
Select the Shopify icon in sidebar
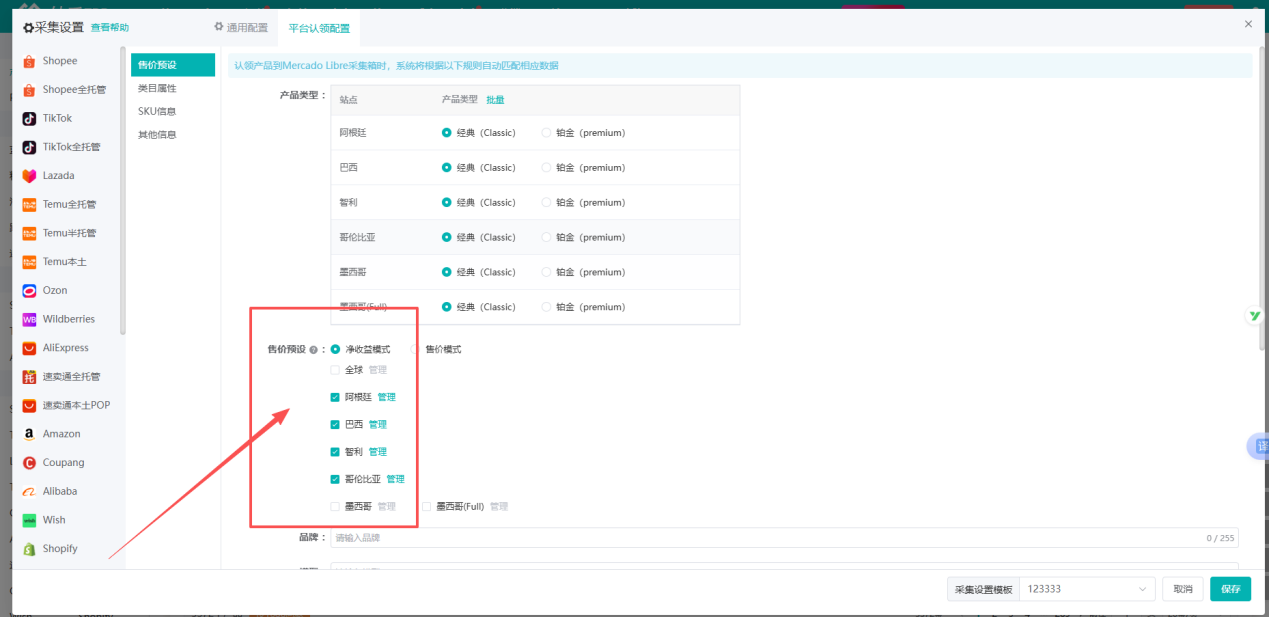click(x=30, y=549)
